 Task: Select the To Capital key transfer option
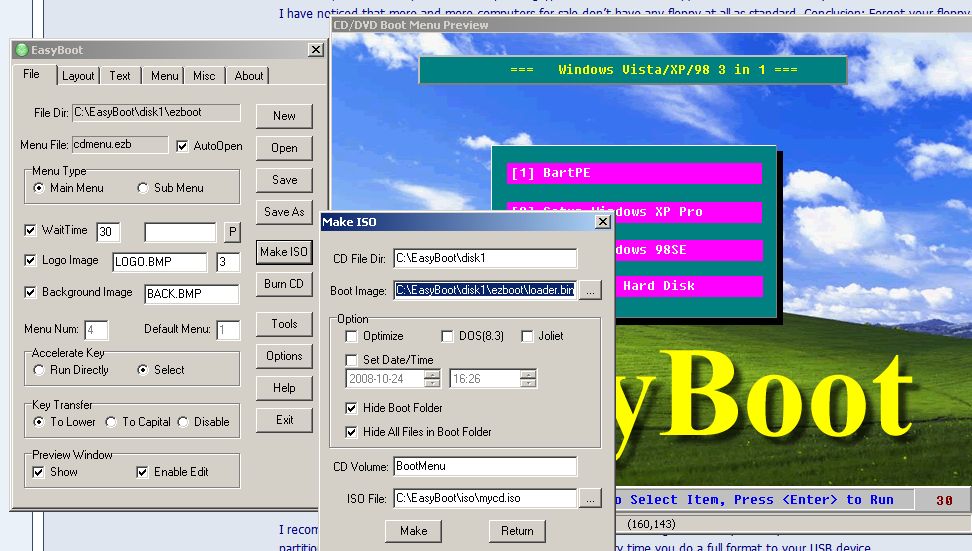coord(111,422)
